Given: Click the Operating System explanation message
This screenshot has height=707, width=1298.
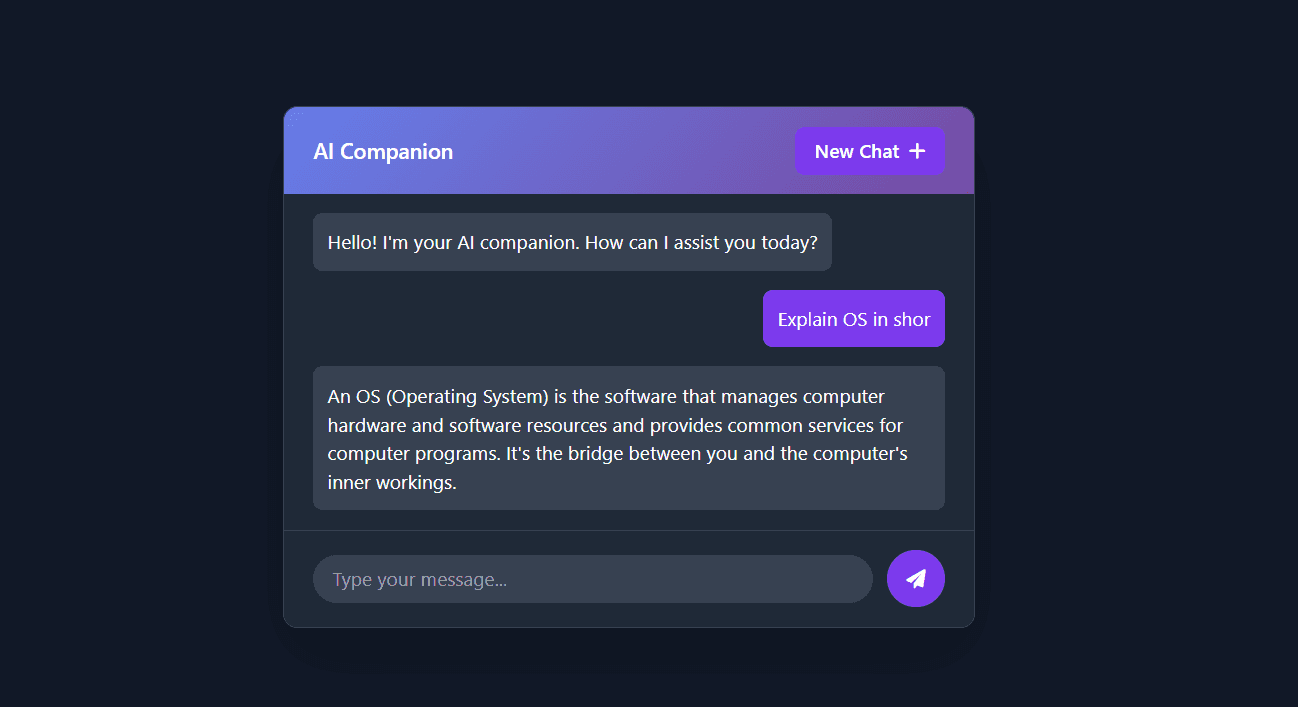Looking at the screenshot, I should click(x=629, y=438).
